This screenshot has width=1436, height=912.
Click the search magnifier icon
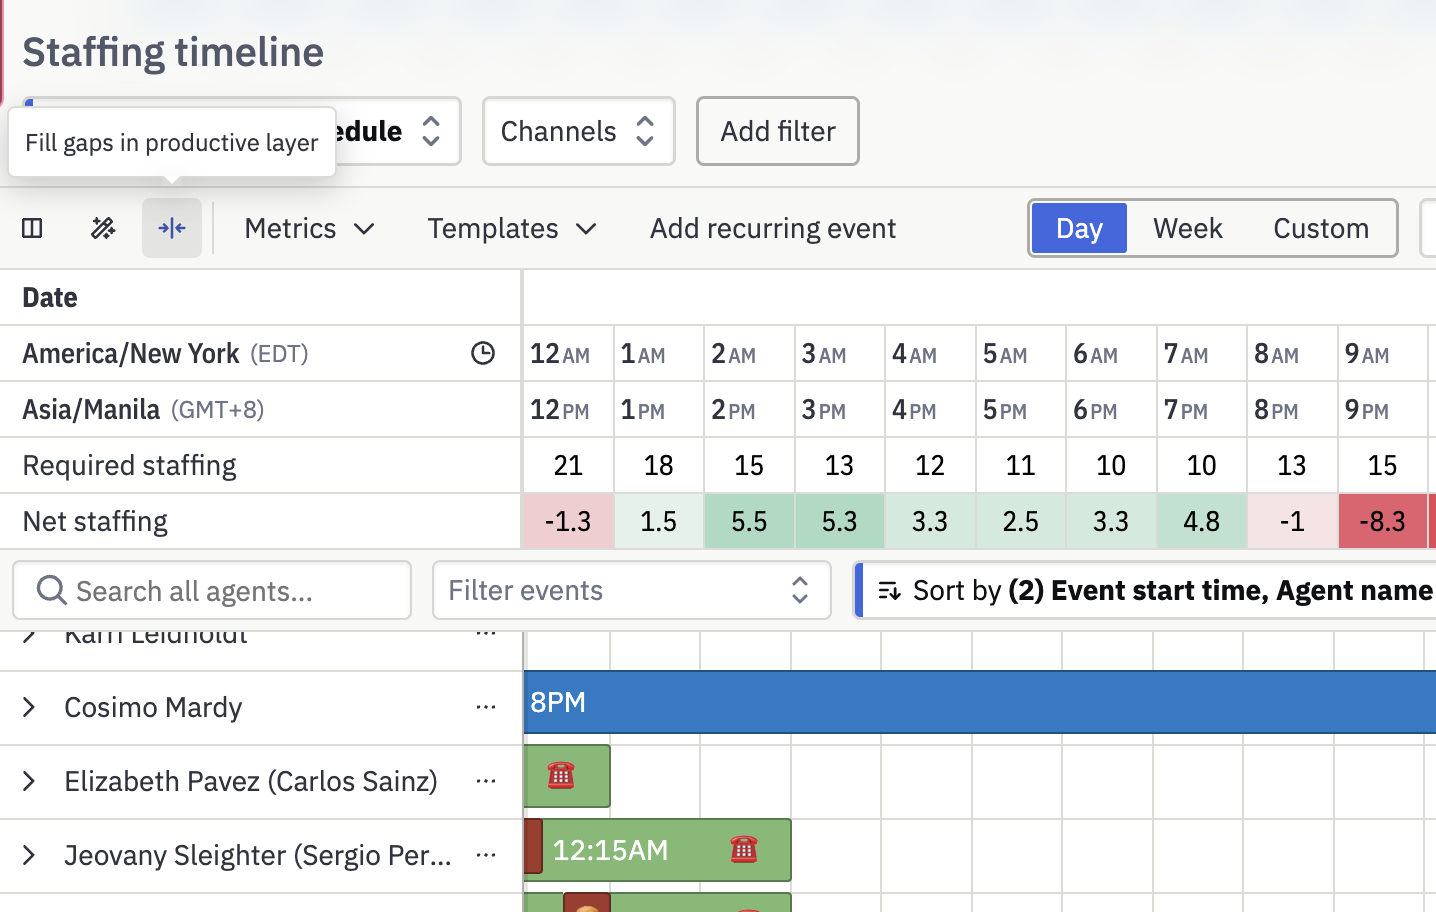[51, 590]
